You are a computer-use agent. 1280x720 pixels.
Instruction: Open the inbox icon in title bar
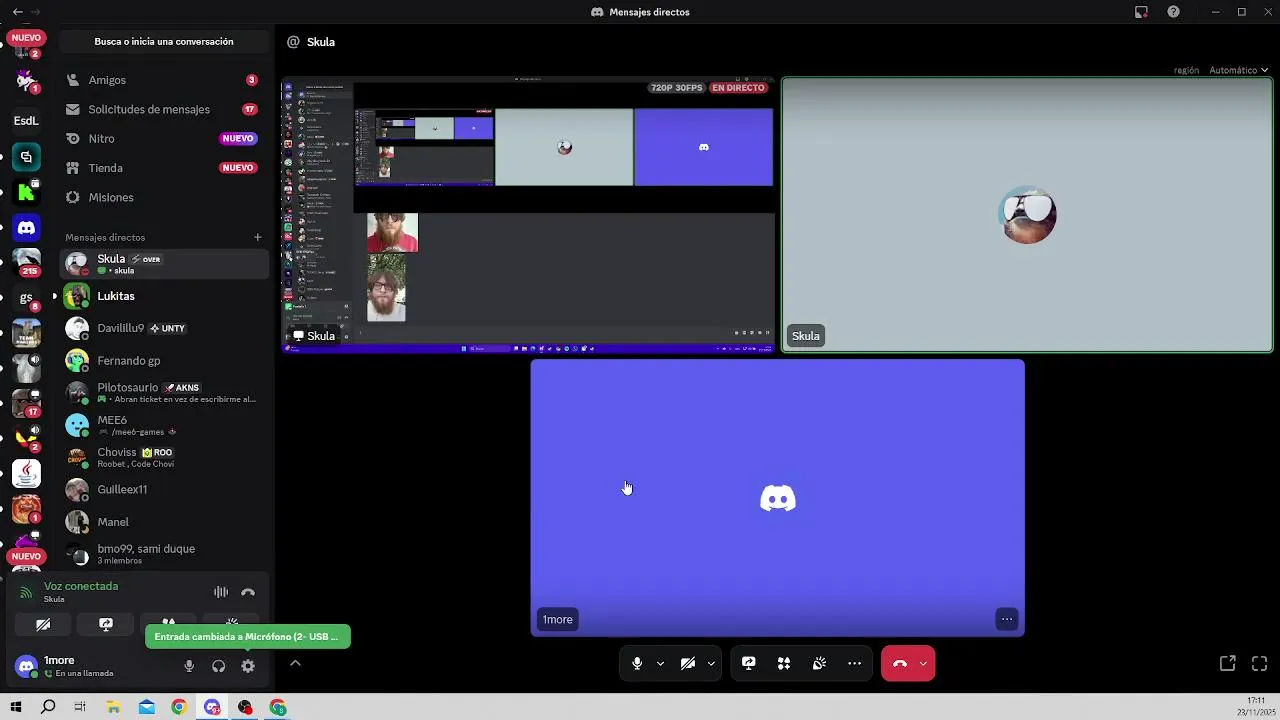(1141, 12)
